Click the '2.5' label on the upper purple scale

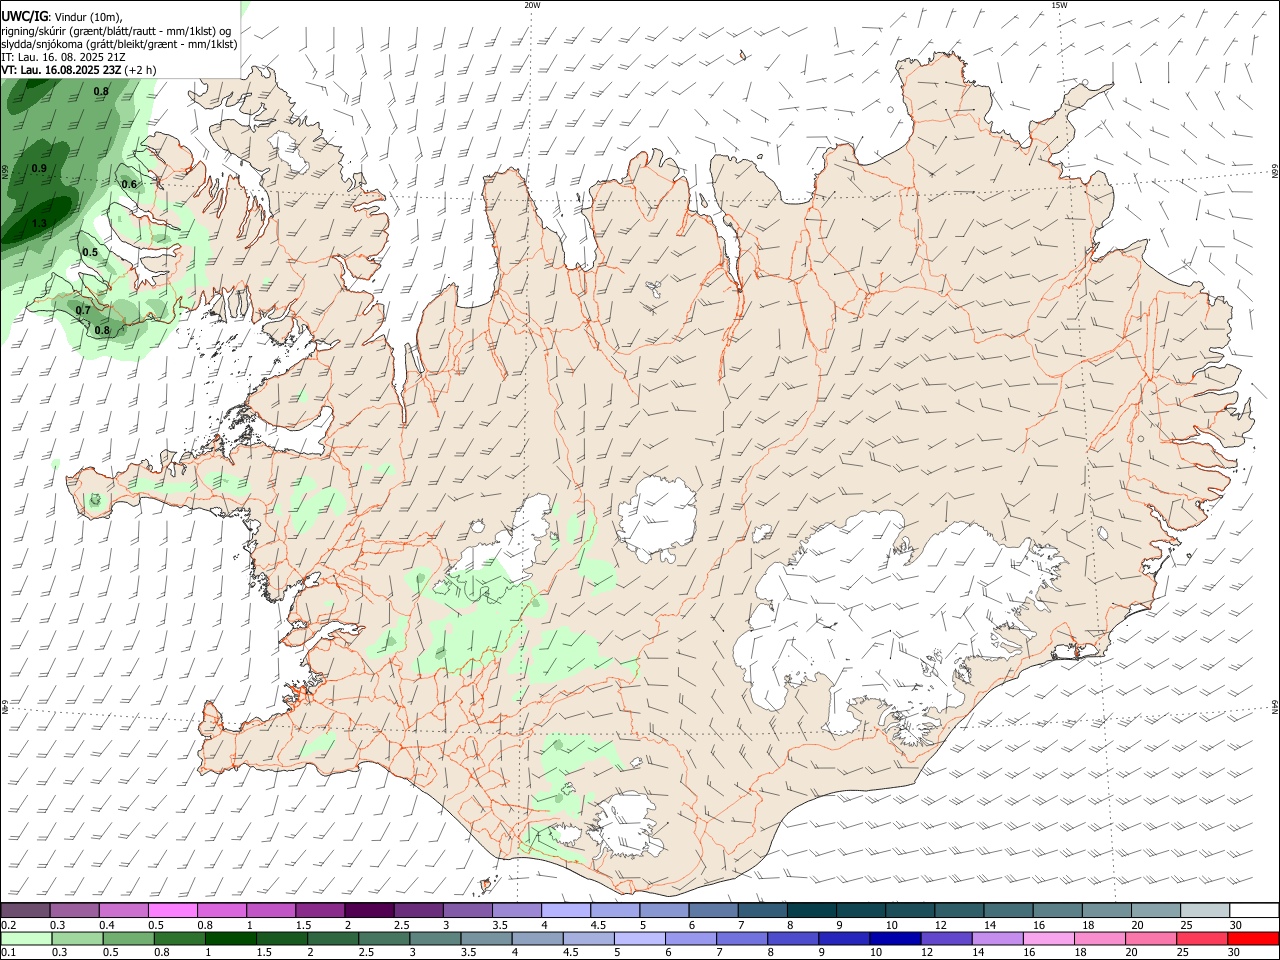pyautogui.click(x=401, y=925)
